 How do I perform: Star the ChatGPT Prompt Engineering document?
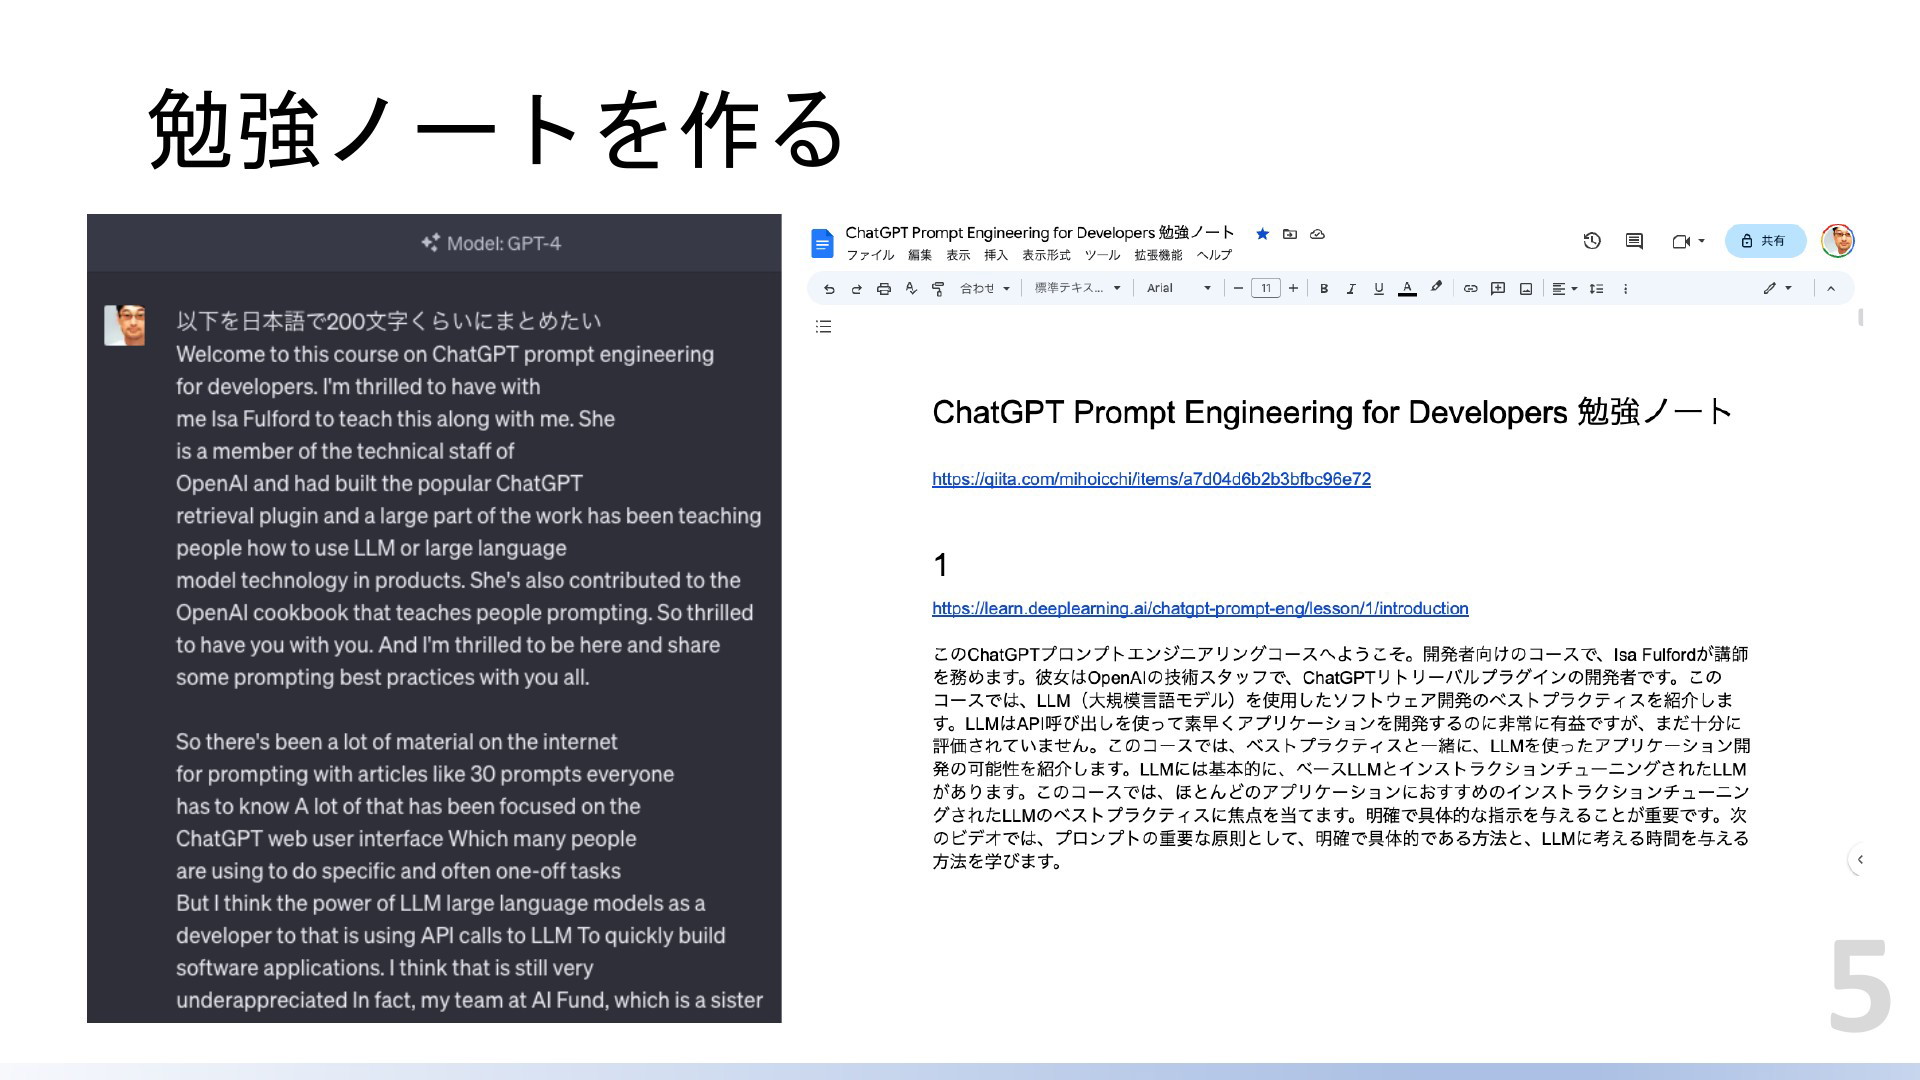point(1262,234)
